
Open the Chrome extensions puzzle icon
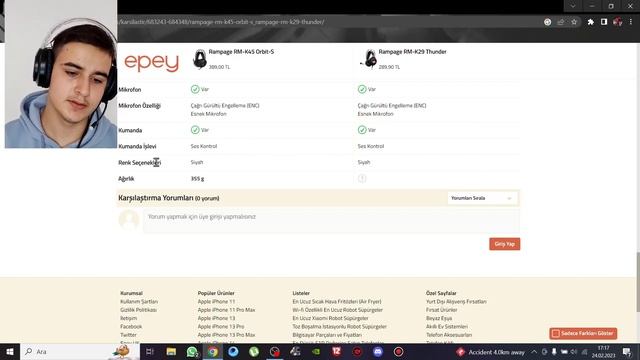pyautogui.click(x=591, y=22)
